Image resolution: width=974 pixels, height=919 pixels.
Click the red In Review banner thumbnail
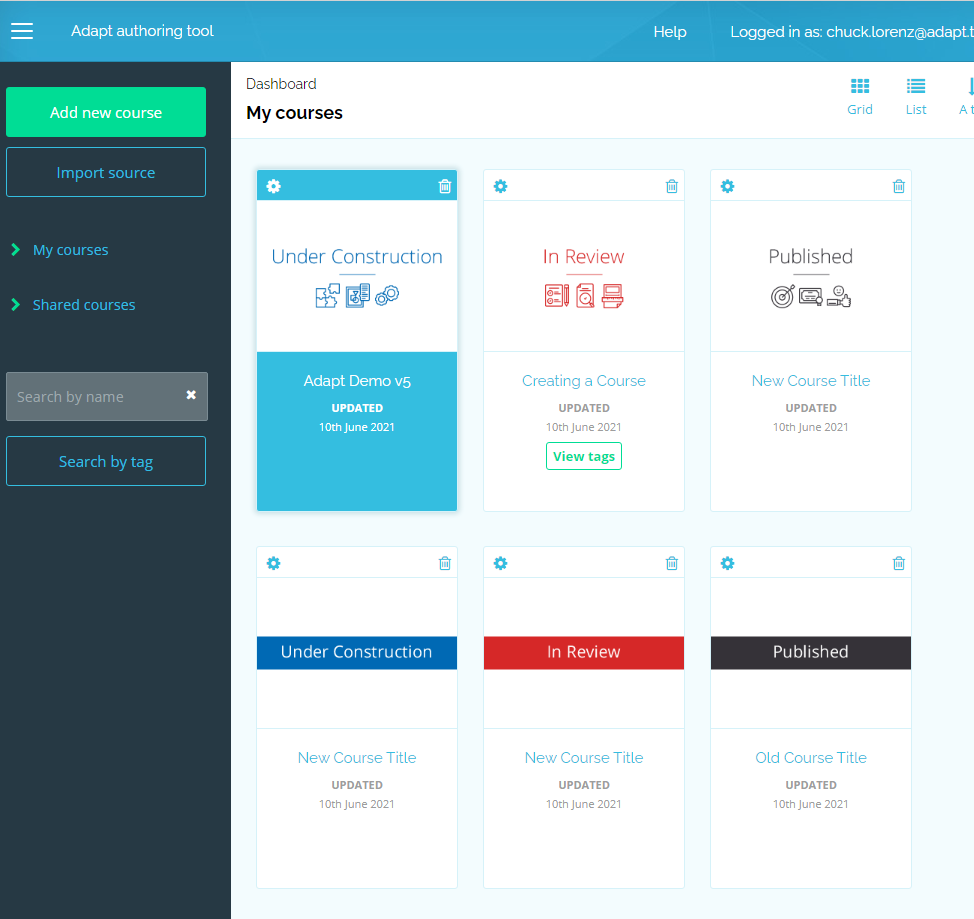point(583,652)
